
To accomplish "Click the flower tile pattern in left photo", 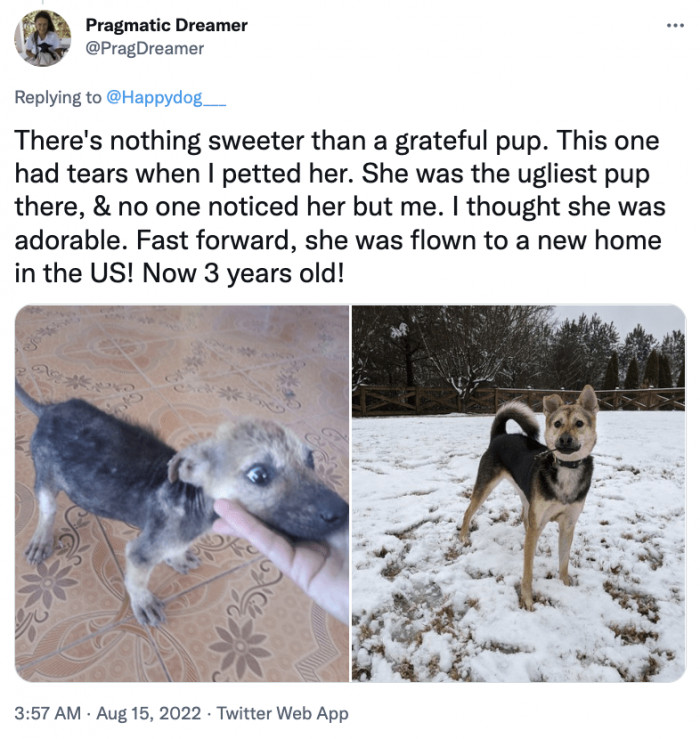I will [48, 583].
